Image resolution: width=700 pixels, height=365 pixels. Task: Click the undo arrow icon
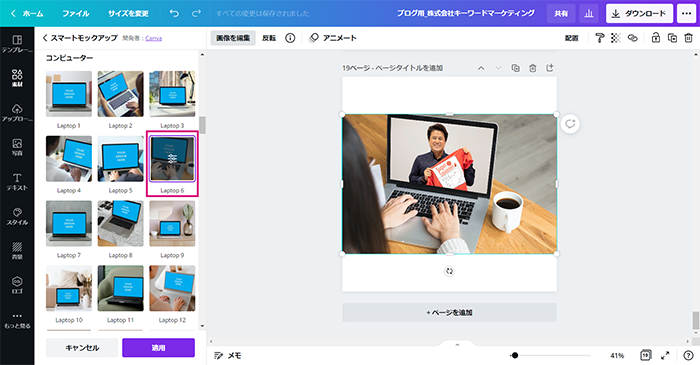[x=174, y=13]
